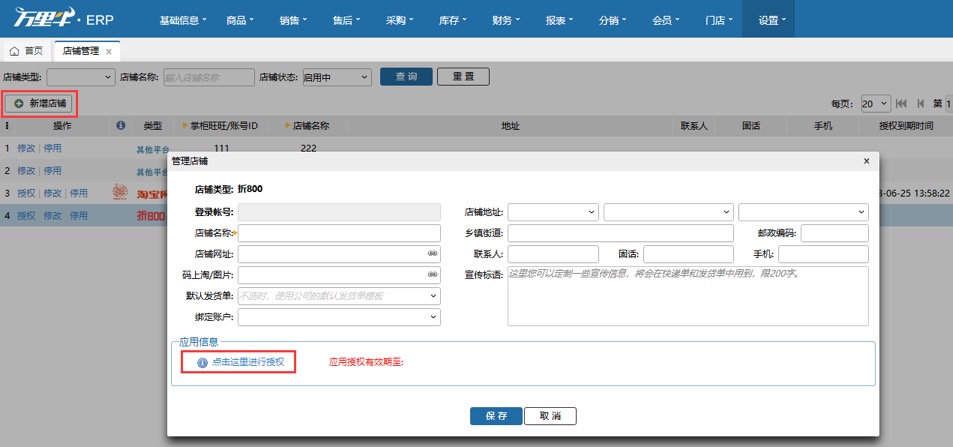Open the 分销 menu
953x447 pixels.
pos(612,20)
